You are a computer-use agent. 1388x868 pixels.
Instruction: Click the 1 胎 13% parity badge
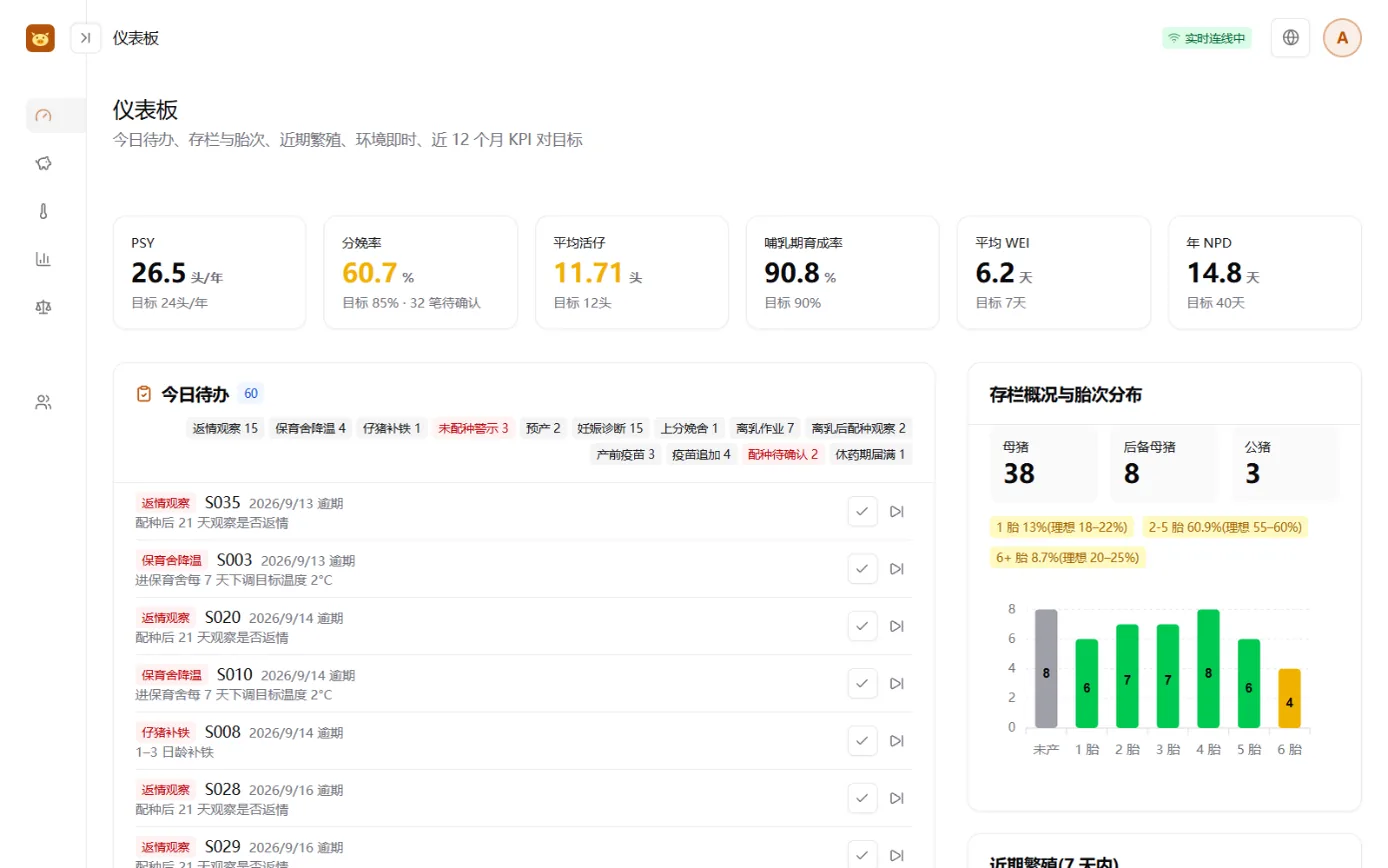pos(1062,527)
